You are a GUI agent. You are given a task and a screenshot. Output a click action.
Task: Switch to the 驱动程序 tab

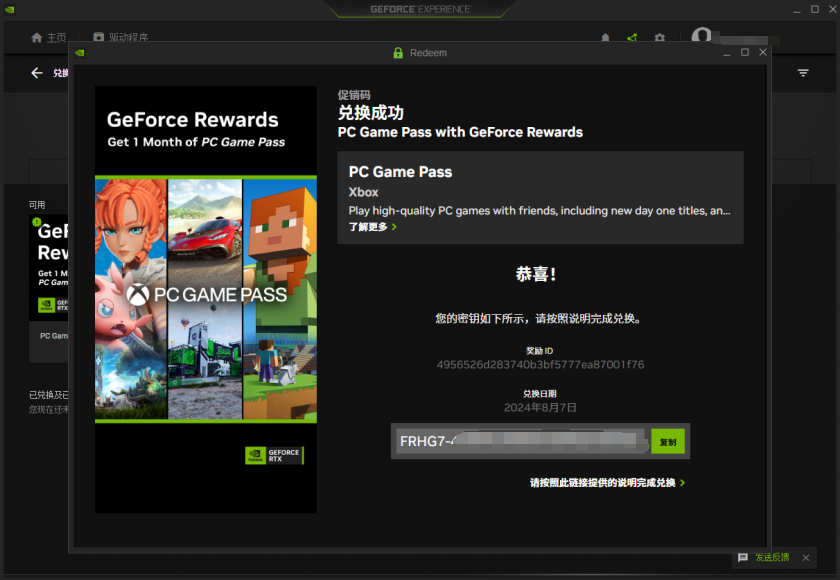point(121,37)
